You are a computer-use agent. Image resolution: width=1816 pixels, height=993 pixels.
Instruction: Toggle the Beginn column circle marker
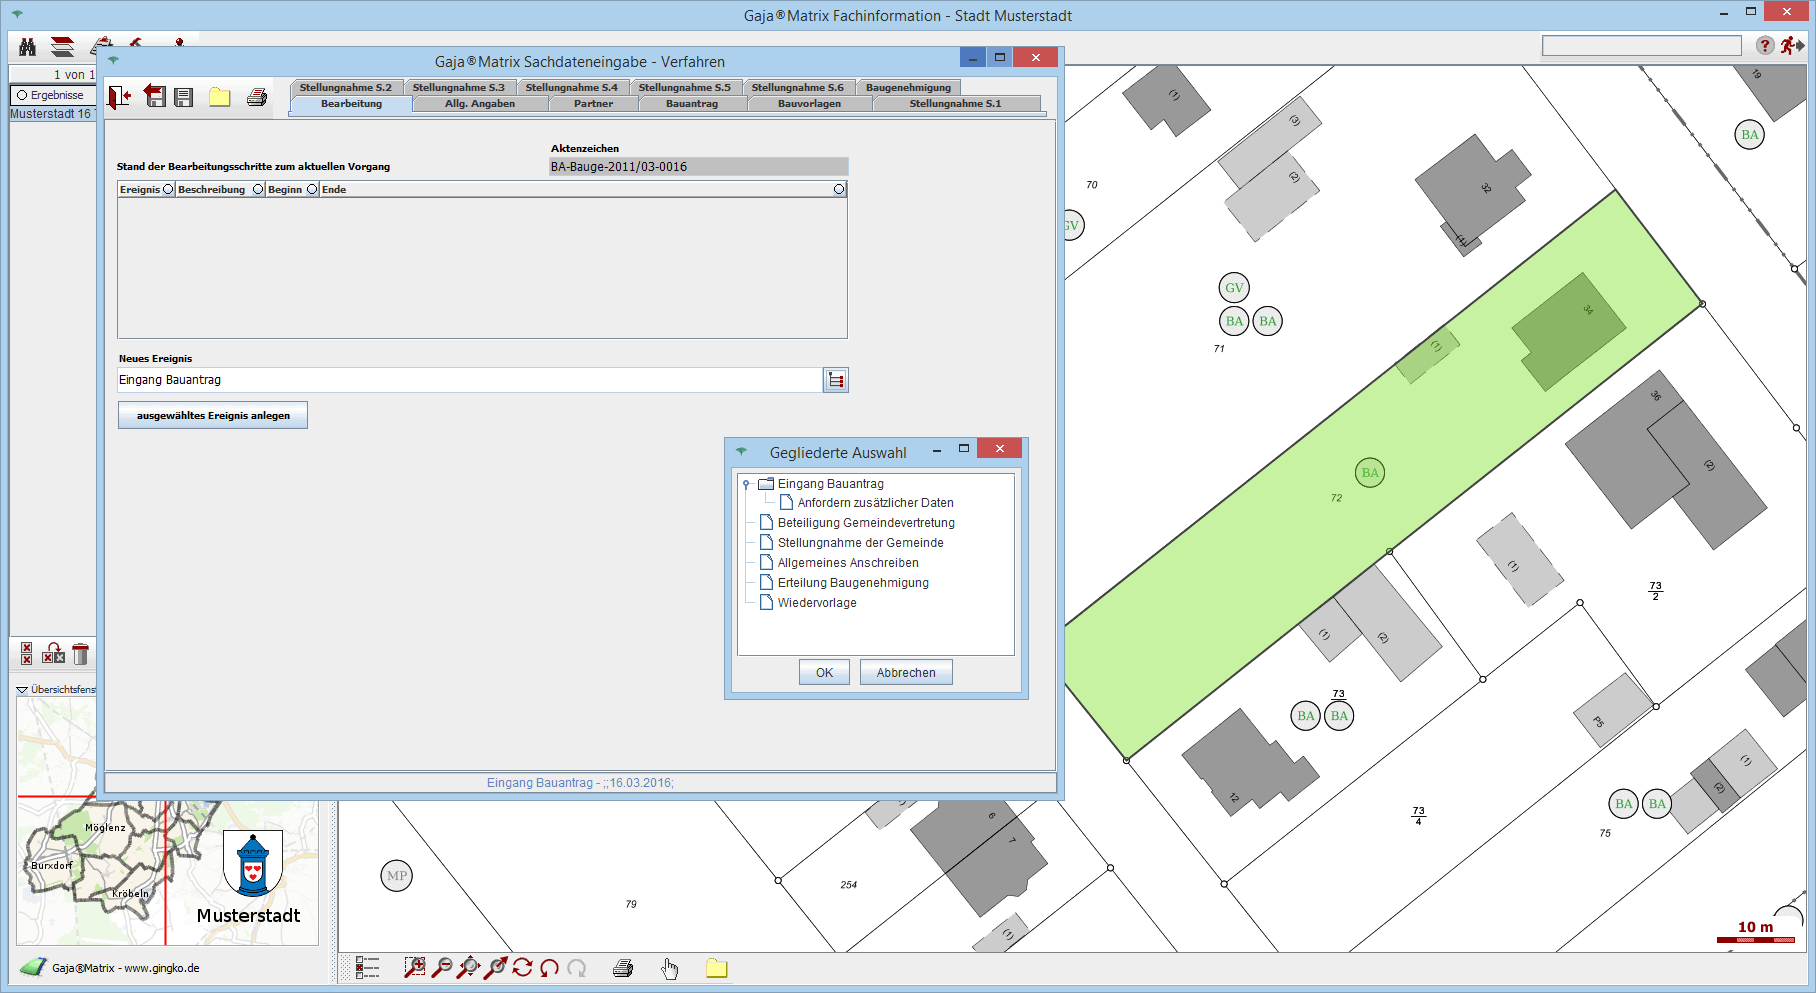[x=312, y=189]
